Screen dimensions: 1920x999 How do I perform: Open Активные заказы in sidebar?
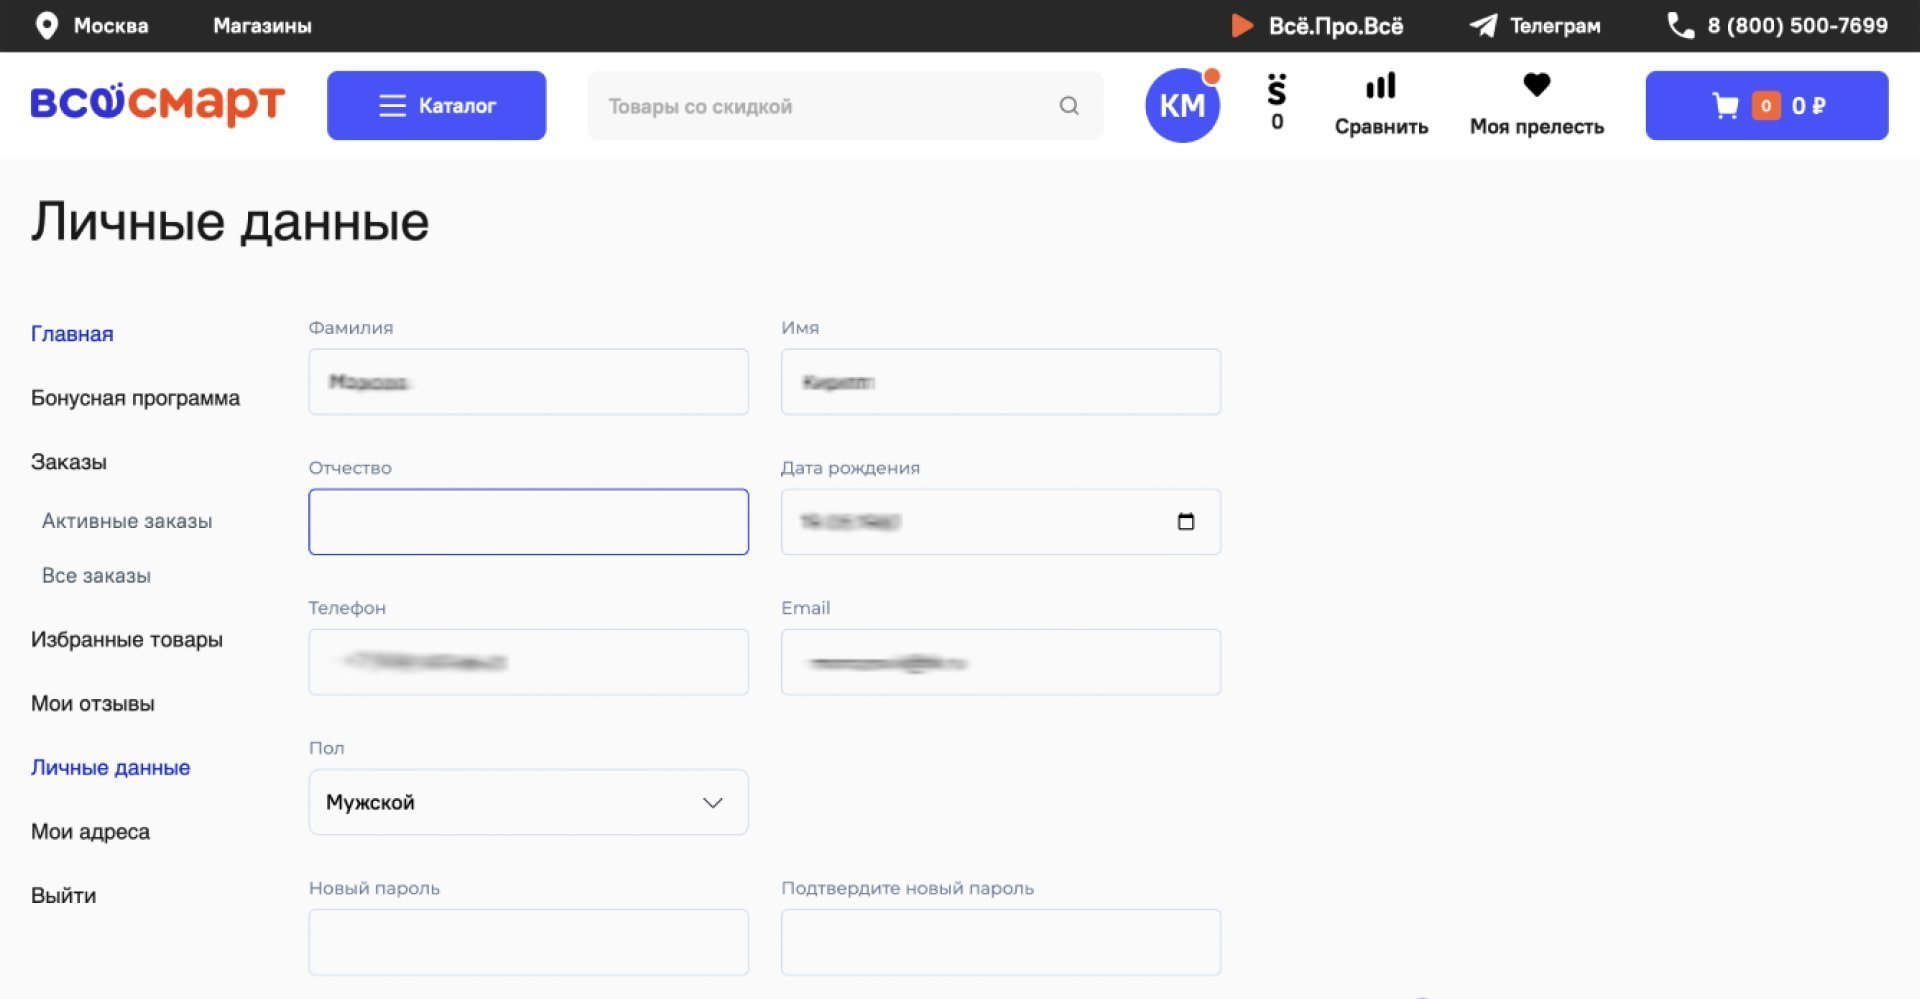pos(127,521)
